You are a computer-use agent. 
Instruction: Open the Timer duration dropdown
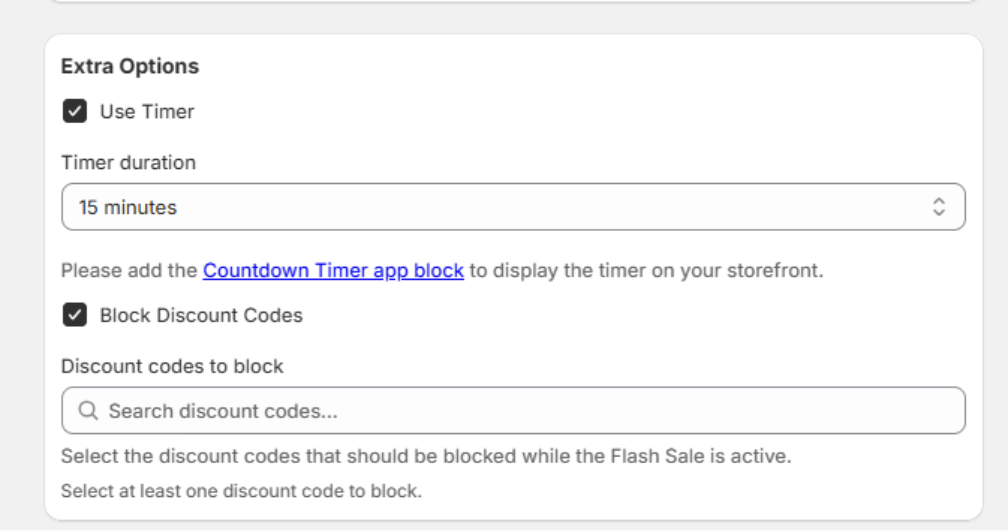[x=513, y=207]
